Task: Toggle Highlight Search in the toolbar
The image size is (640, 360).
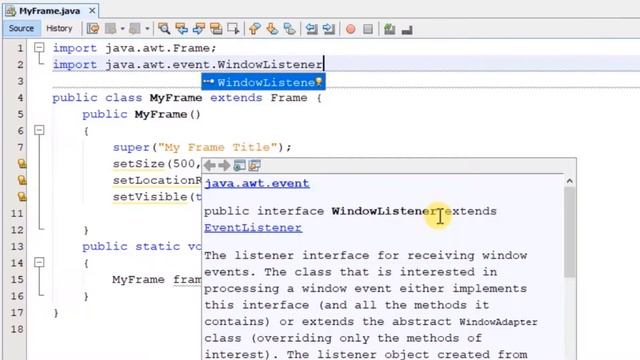Action: pos(216,29)
